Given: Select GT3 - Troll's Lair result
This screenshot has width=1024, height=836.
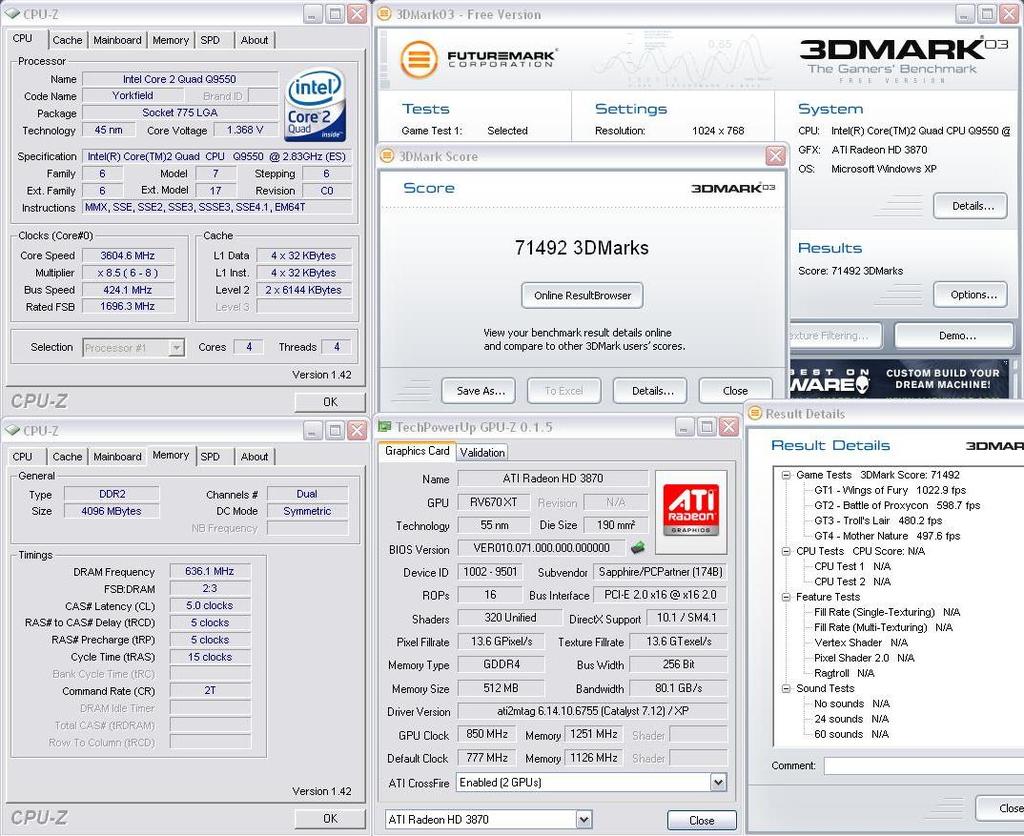Looking at the screenshot, I should (x=878, y=521).
